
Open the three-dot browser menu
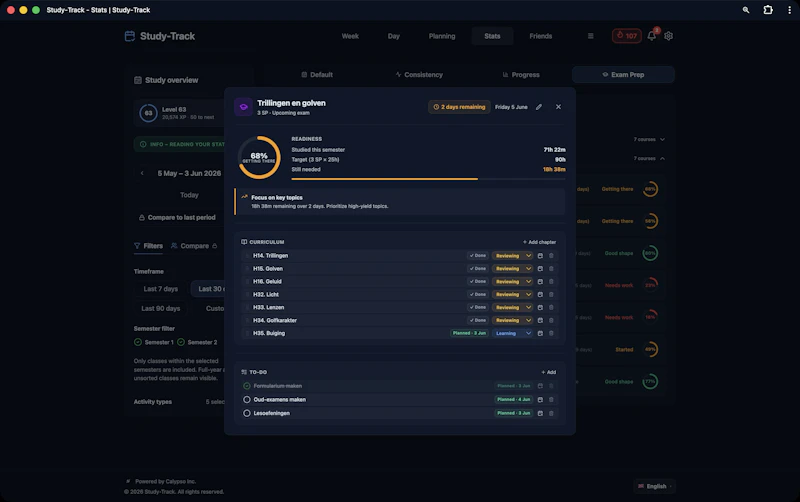789,10
